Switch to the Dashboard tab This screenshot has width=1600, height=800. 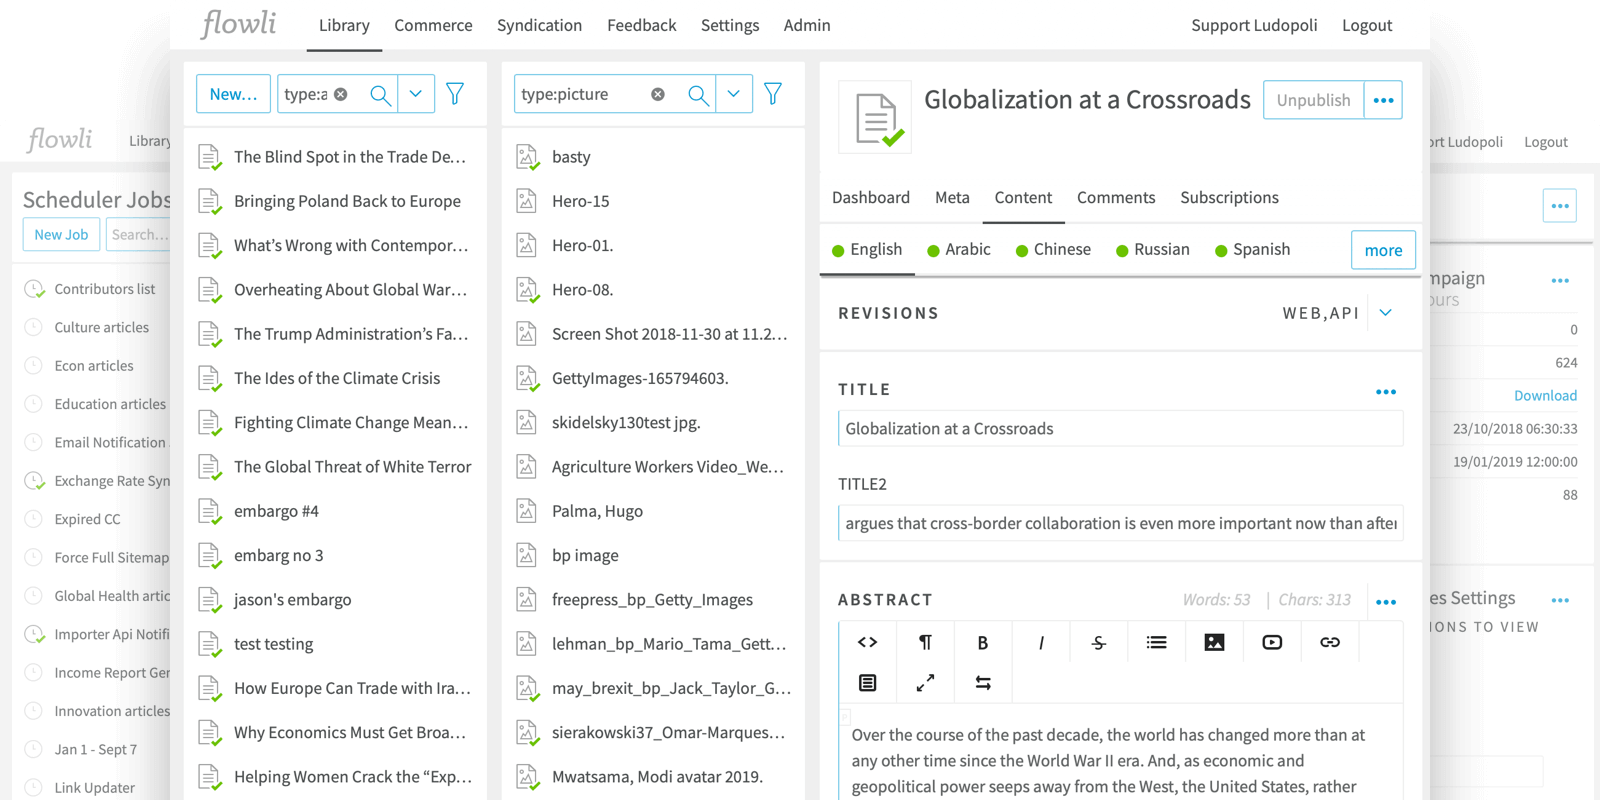[871, 198]
